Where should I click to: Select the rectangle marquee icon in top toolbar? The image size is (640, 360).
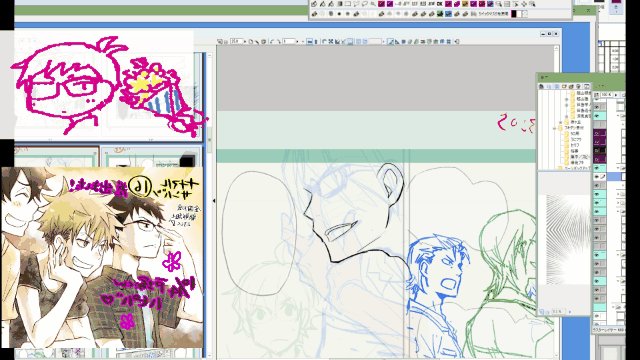click(348, 4)
